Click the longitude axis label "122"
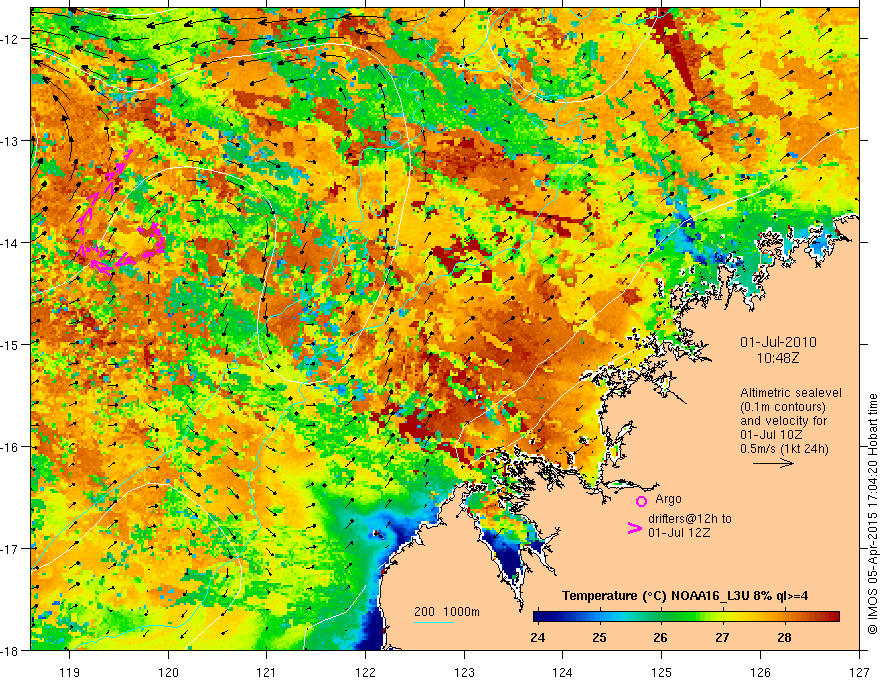 click(365, 672)
